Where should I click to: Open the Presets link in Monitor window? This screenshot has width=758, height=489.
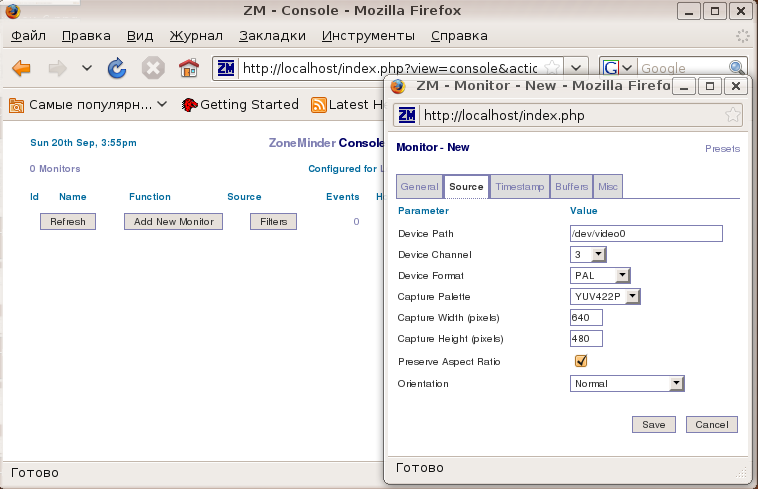pos(722,149)
